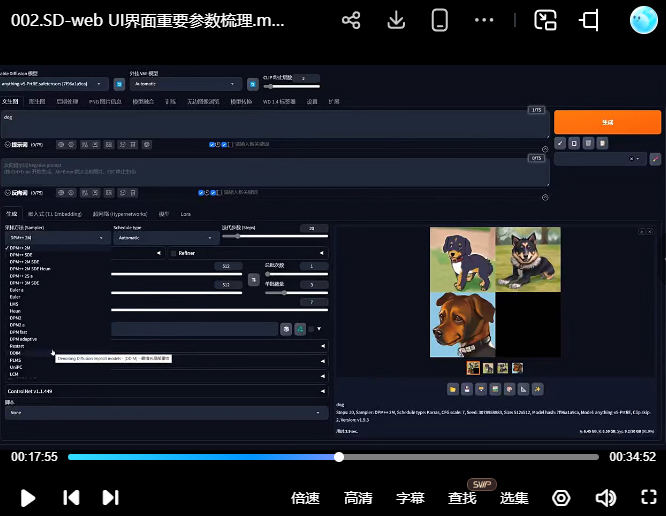Viewport: 666px width, 516px height.
Task: Open the output folder icon below the gallery
Action: click(453, 388)
